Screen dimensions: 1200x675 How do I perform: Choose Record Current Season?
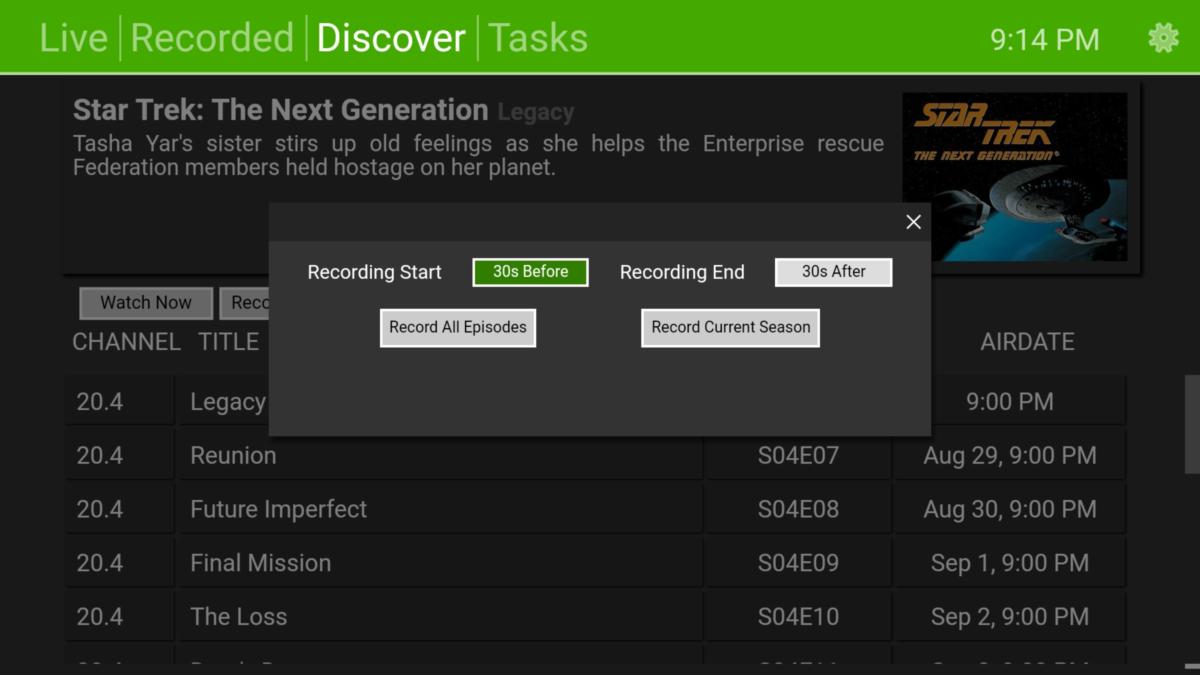pyautogui.click(x=731, y=327)
